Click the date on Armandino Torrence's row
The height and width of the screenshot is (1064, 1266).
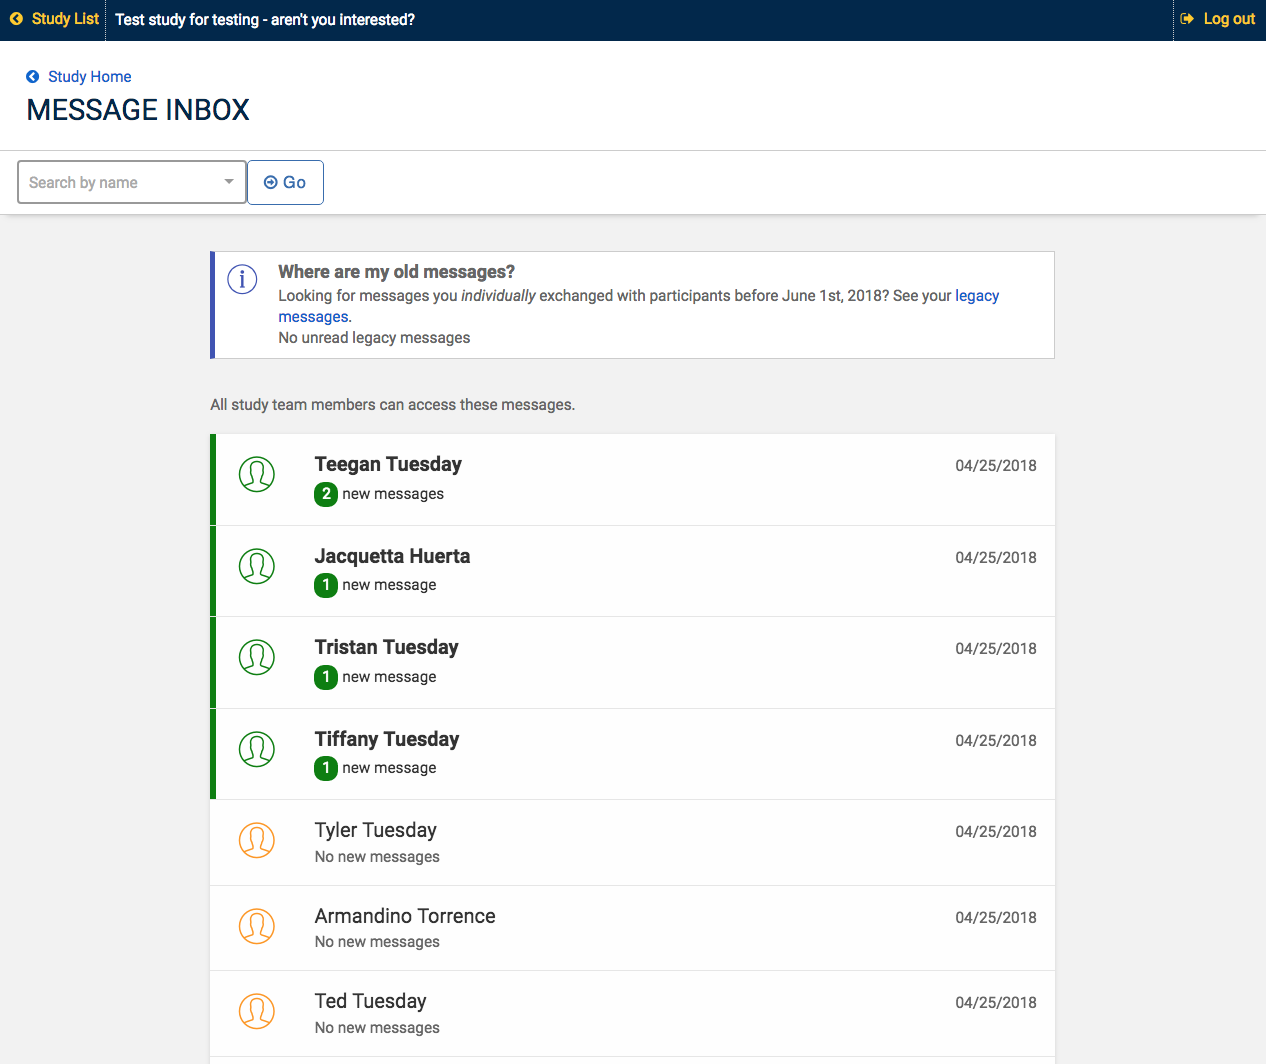click(x=996, y=917)
